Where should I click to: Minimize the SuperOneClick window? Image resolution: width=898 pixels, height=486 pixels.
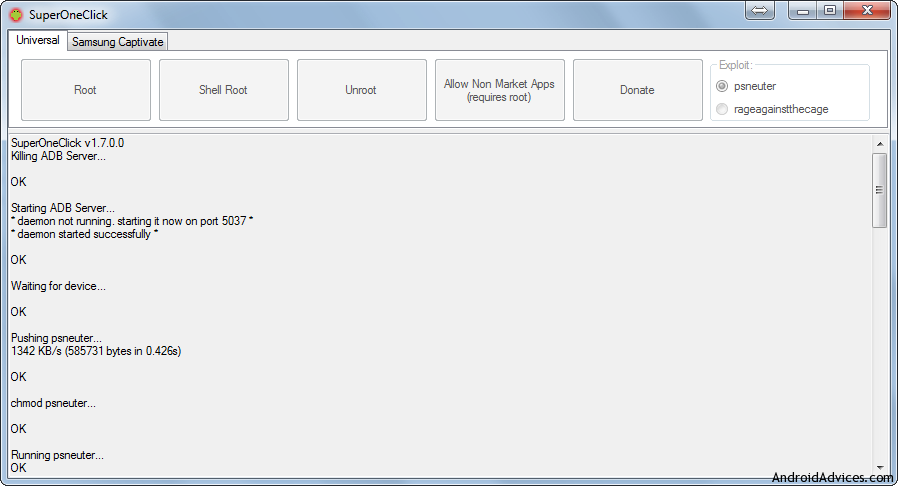tap(802, 10)
